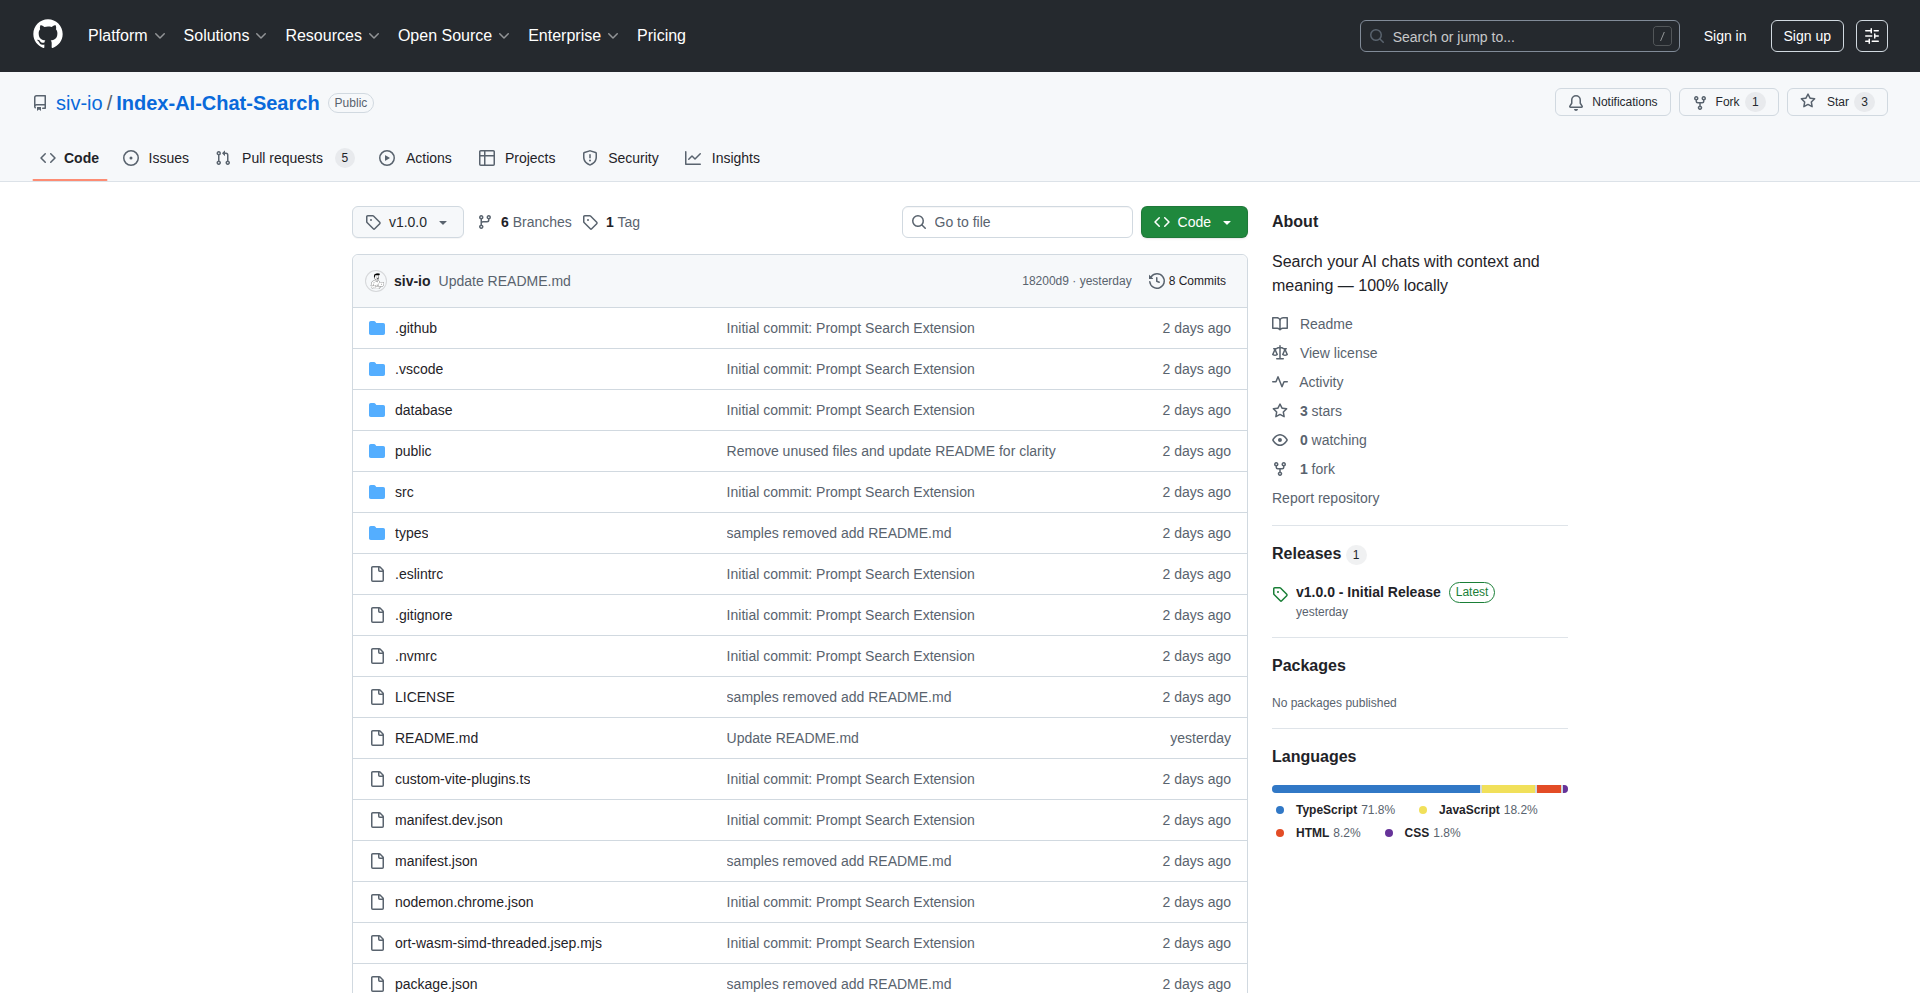Click the commits history clock icon
This screenshot has width=1920, height=993.
pyautogui.click(x=1157, y=281)
